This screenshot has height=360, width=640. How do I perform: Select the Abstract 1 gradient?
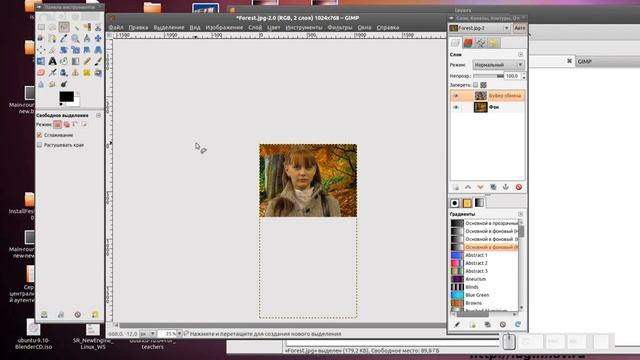point(484,255)
